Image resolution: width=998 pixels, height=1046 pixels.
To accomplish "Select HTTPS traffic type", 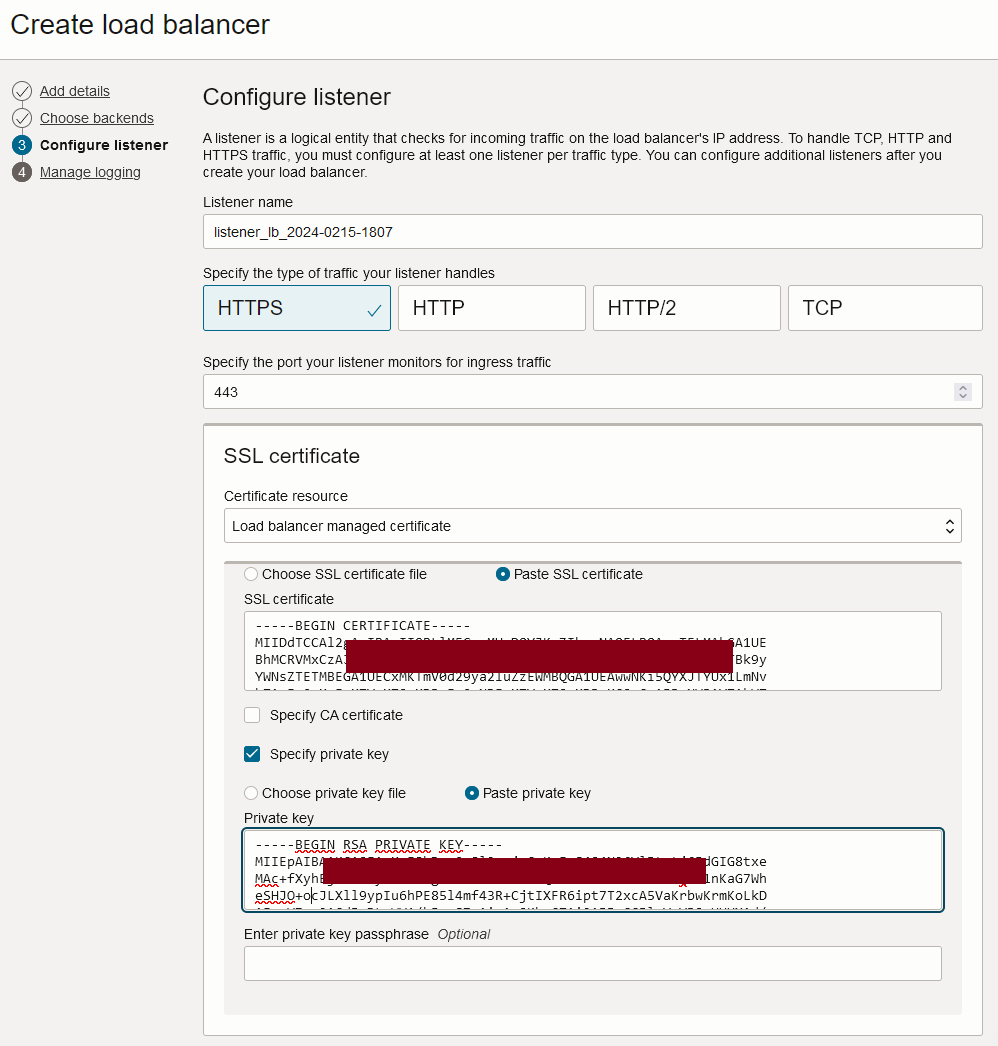I will 297,308.
